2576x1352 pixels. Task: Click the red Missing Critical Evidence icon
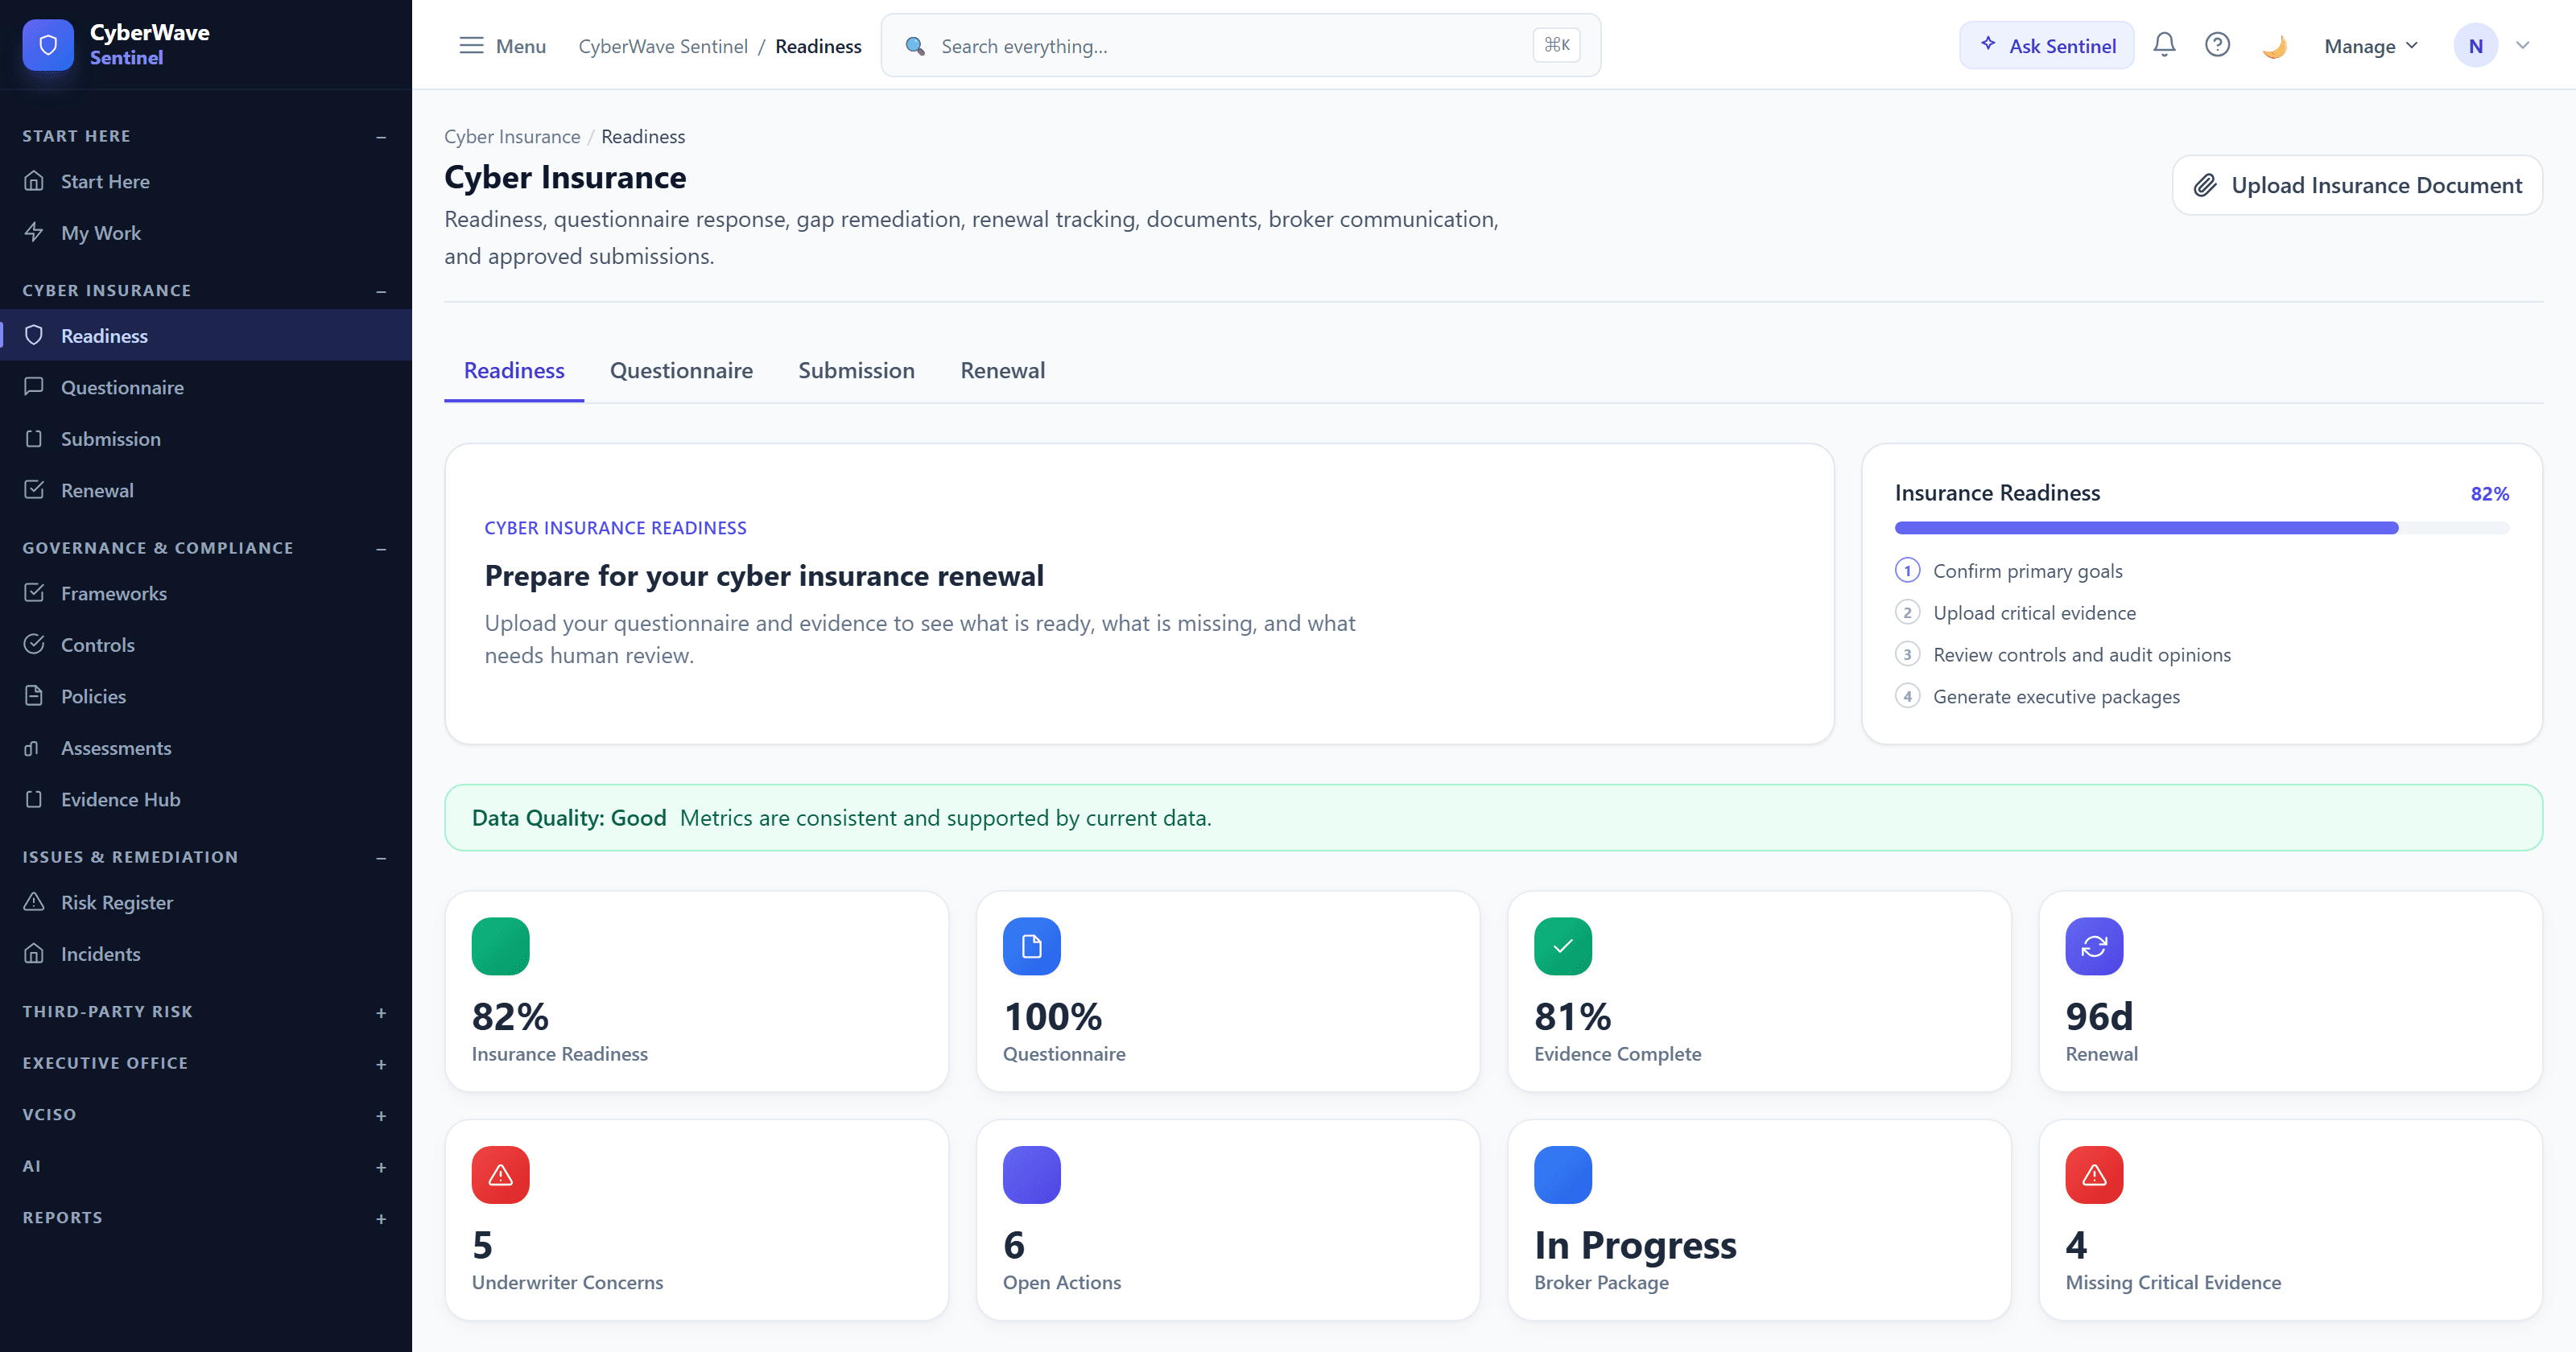click(x=2094, y=1175)
